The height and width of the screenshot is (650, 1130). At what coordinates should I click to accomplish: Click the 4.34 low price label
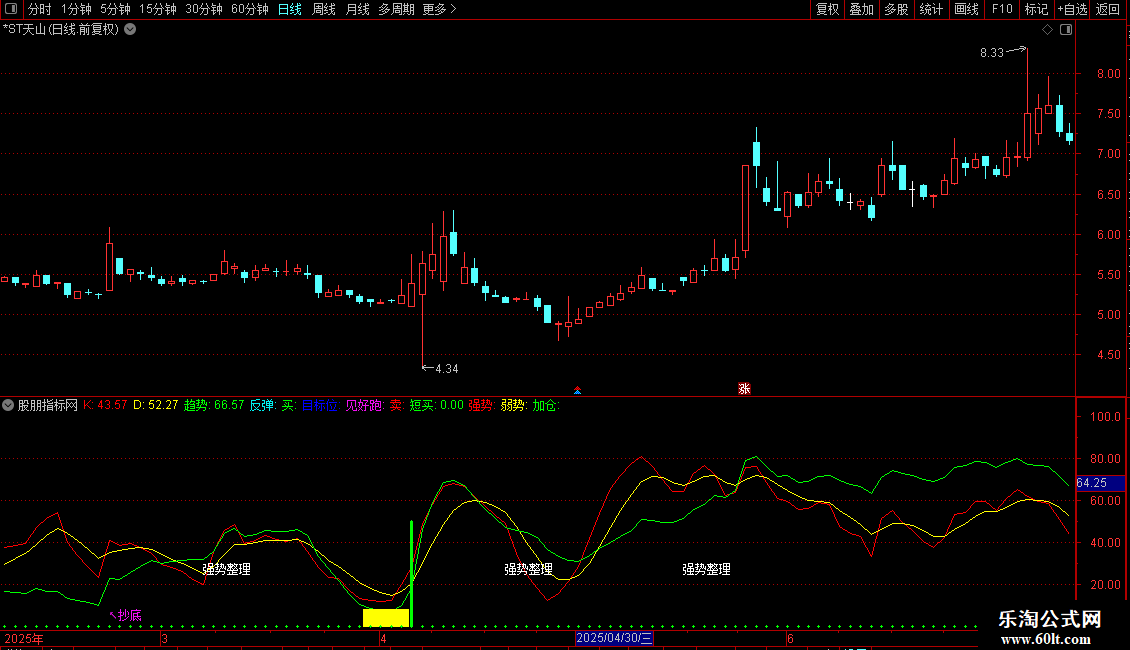pos(447,369)
